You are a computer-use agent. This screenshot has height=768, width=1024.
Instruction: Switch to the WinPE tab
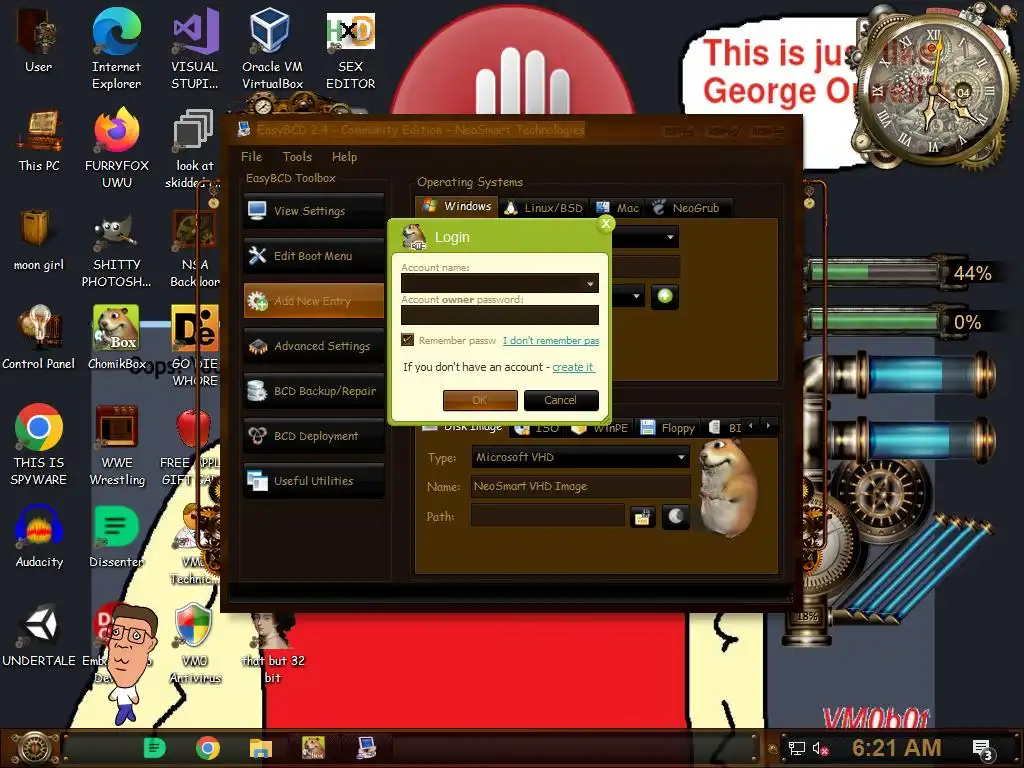pyautogui.click(x=600, y=428)
